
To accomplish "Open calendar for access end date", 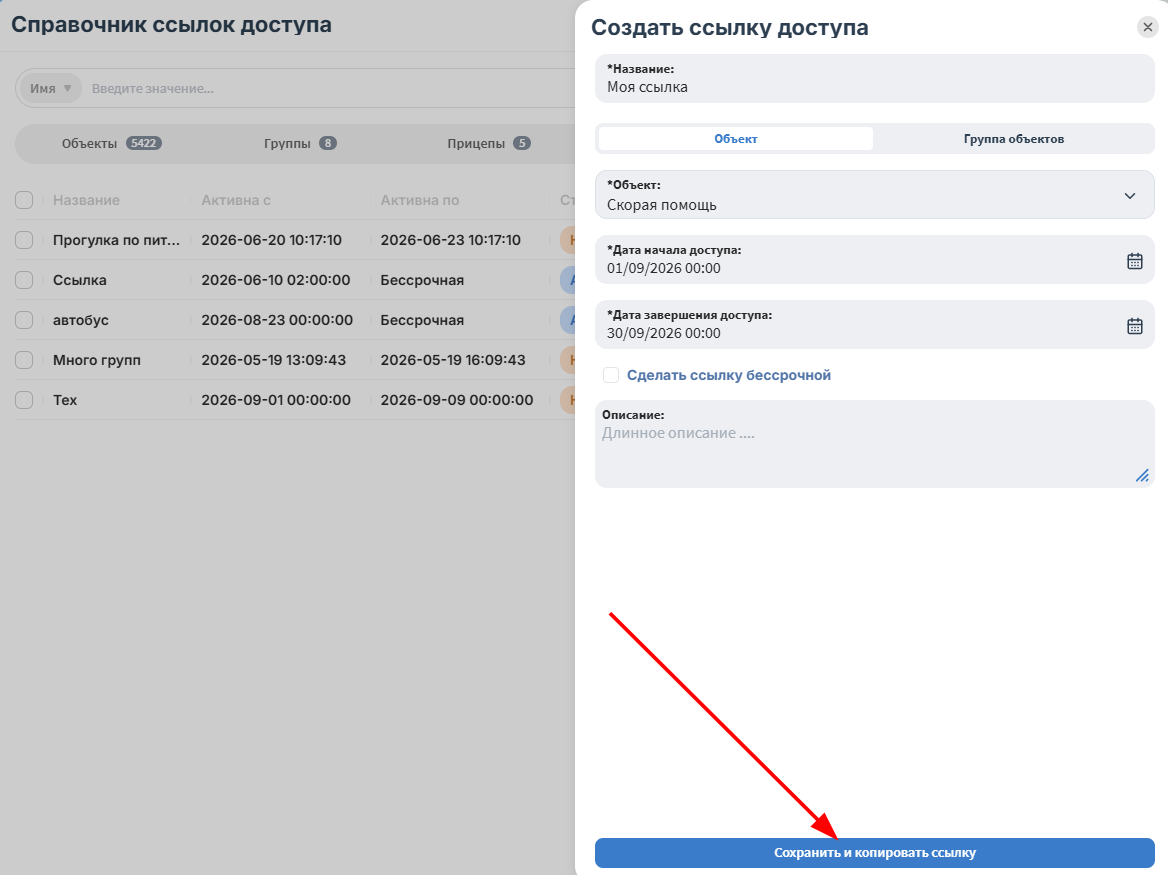I will point(1134,326).
